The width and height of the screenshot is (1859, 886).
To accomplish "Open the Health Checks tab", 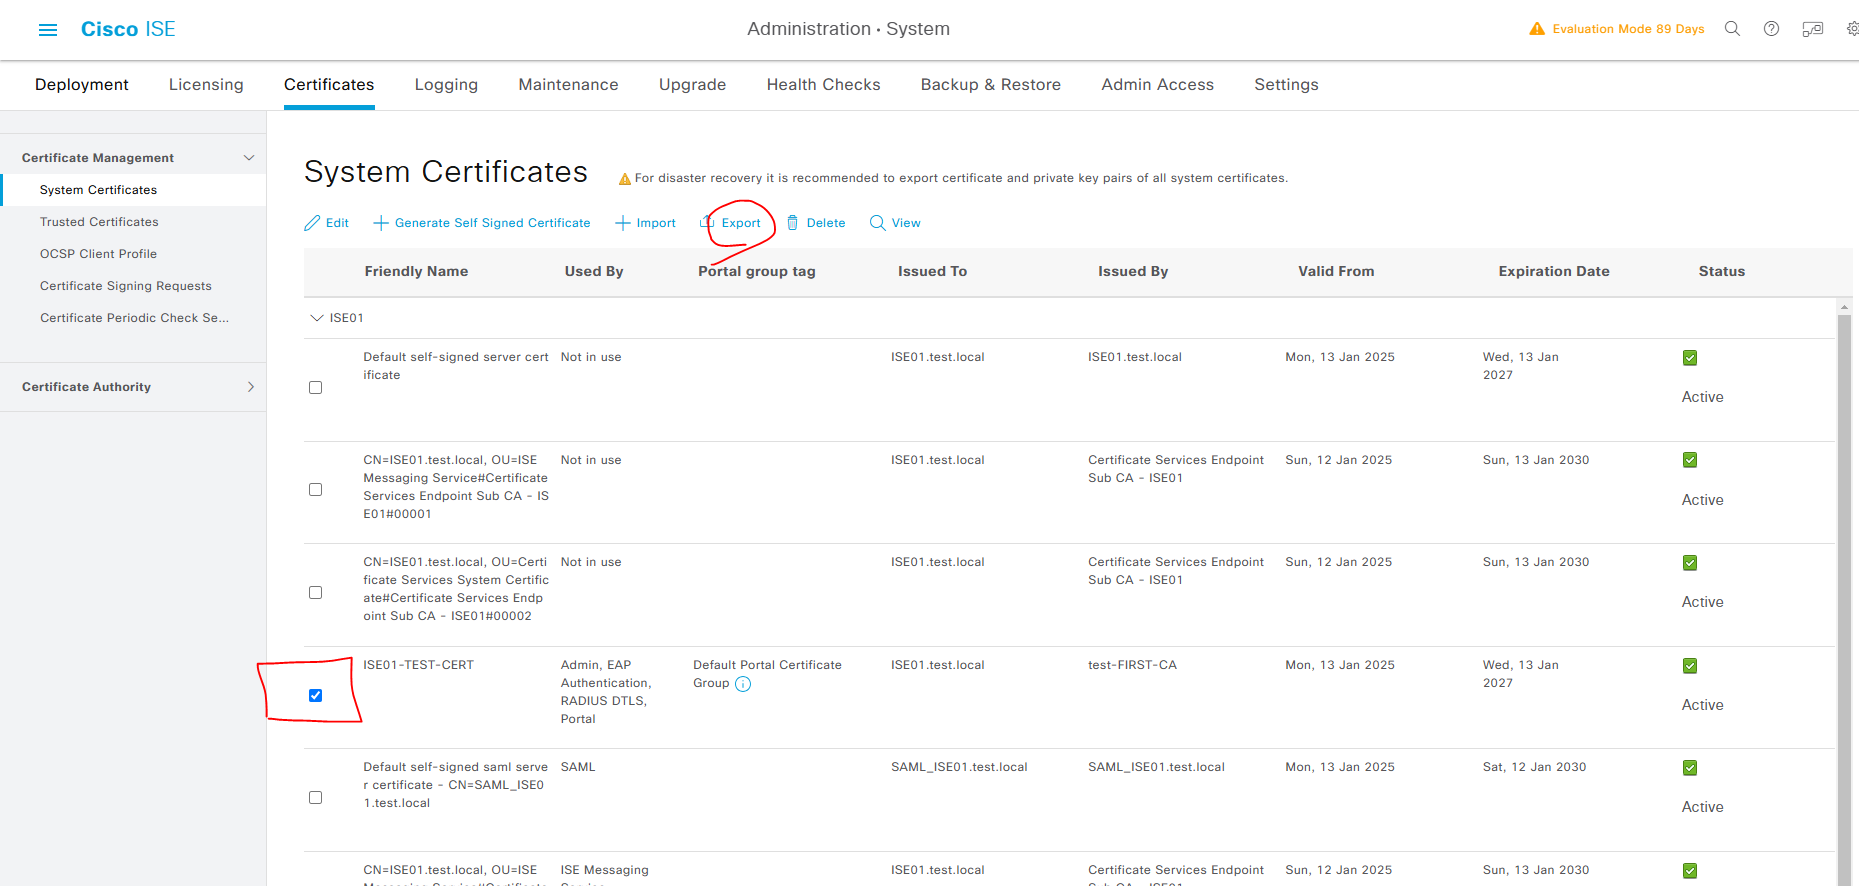I will [823, 85].
